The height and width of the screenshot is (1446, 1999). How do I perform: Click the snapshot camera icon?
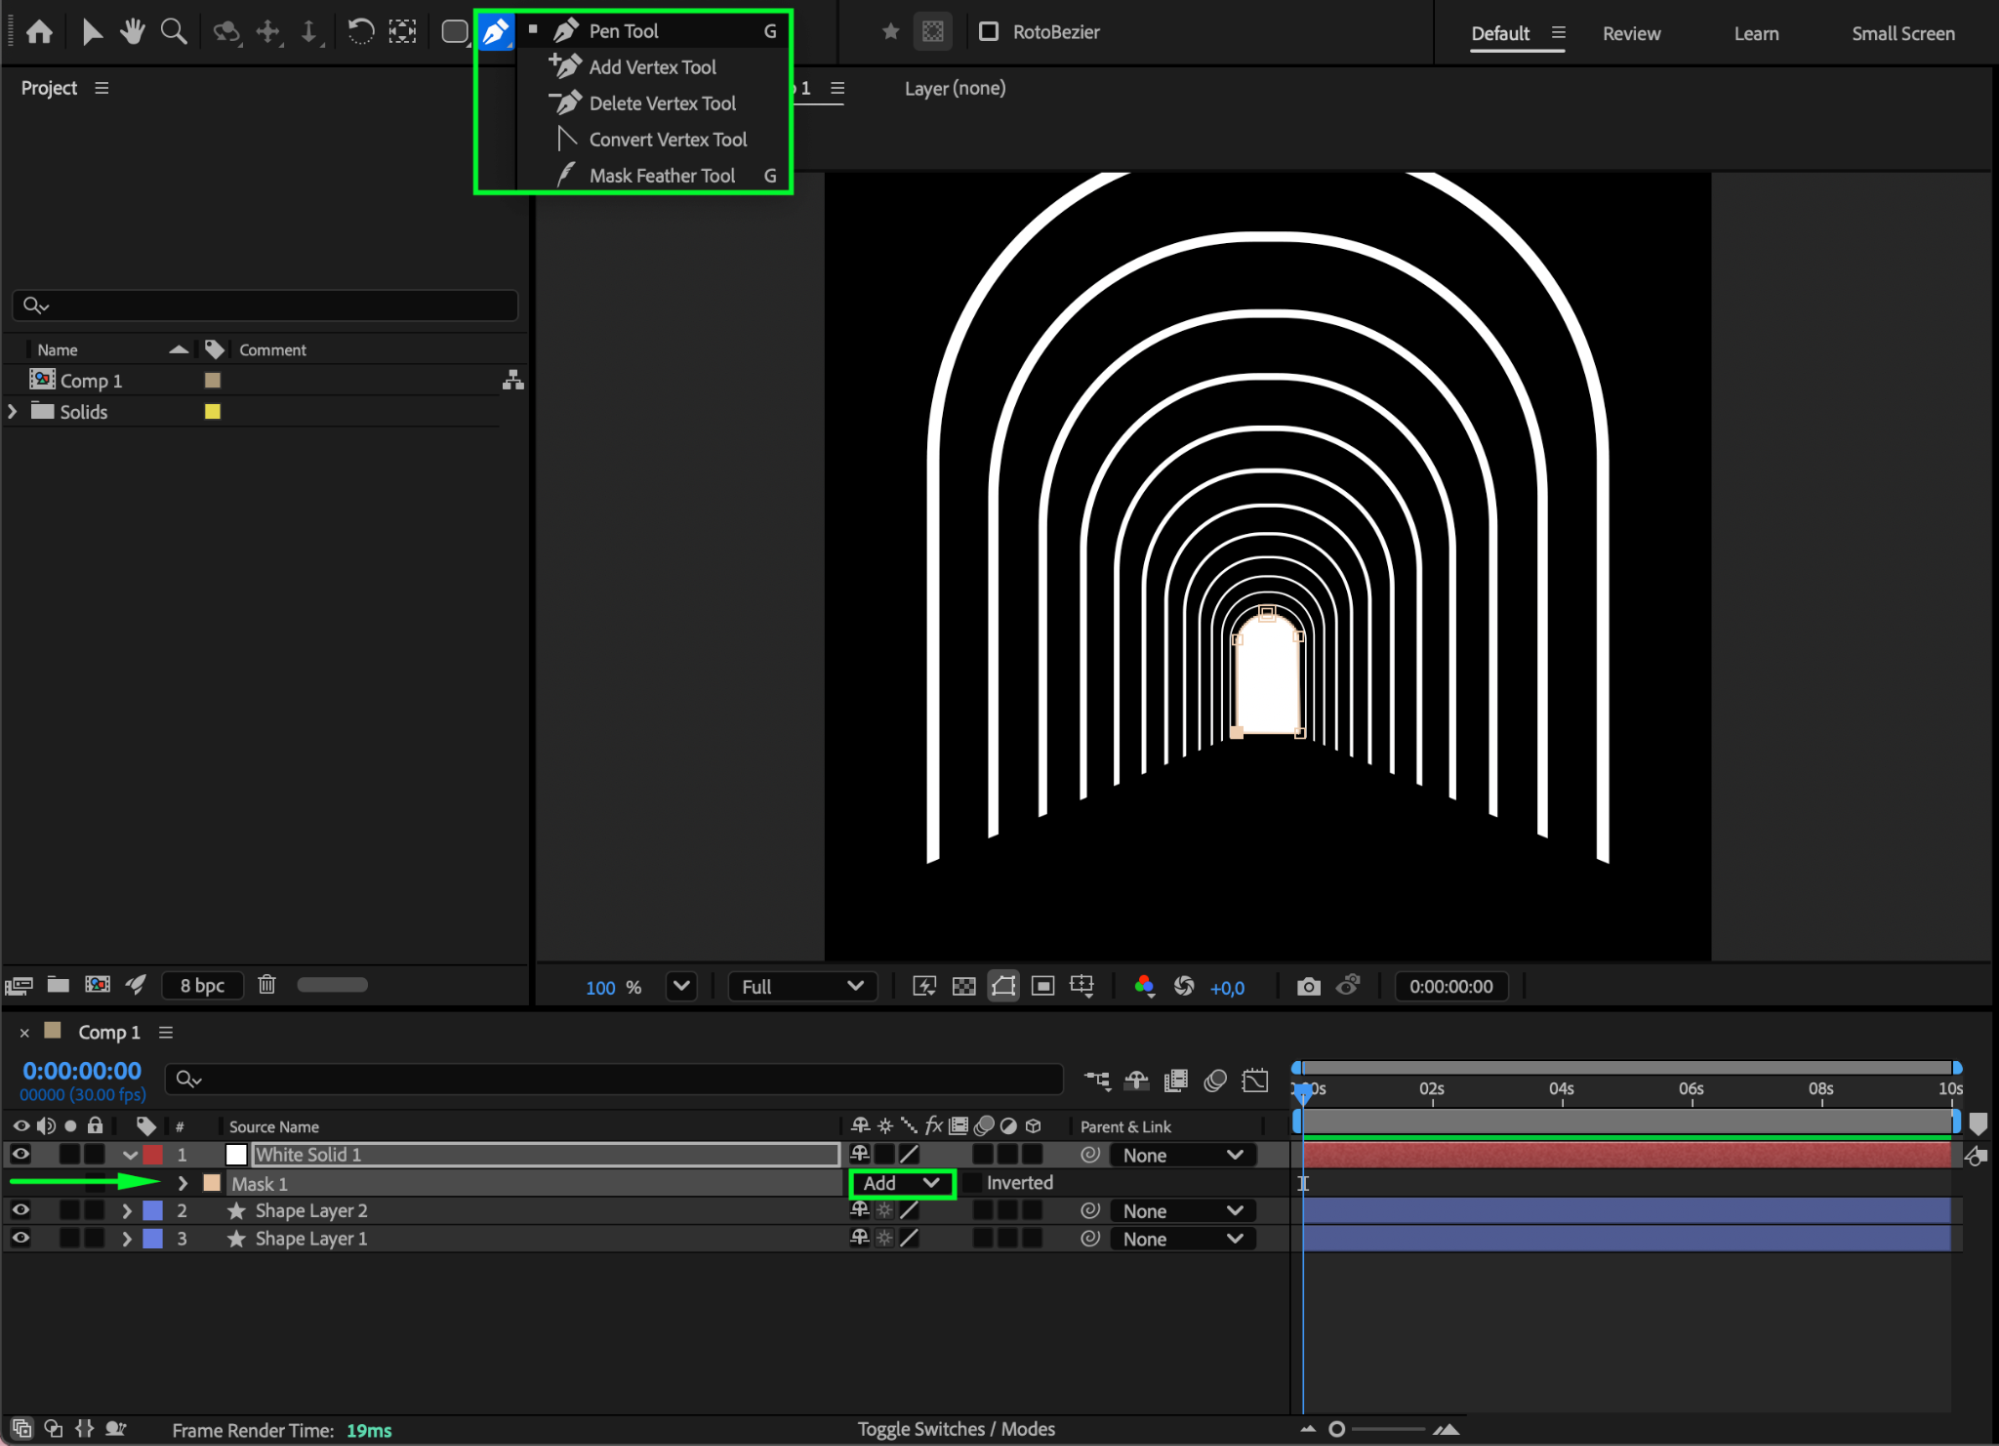pyautogui.click(x=1308, y=987)
